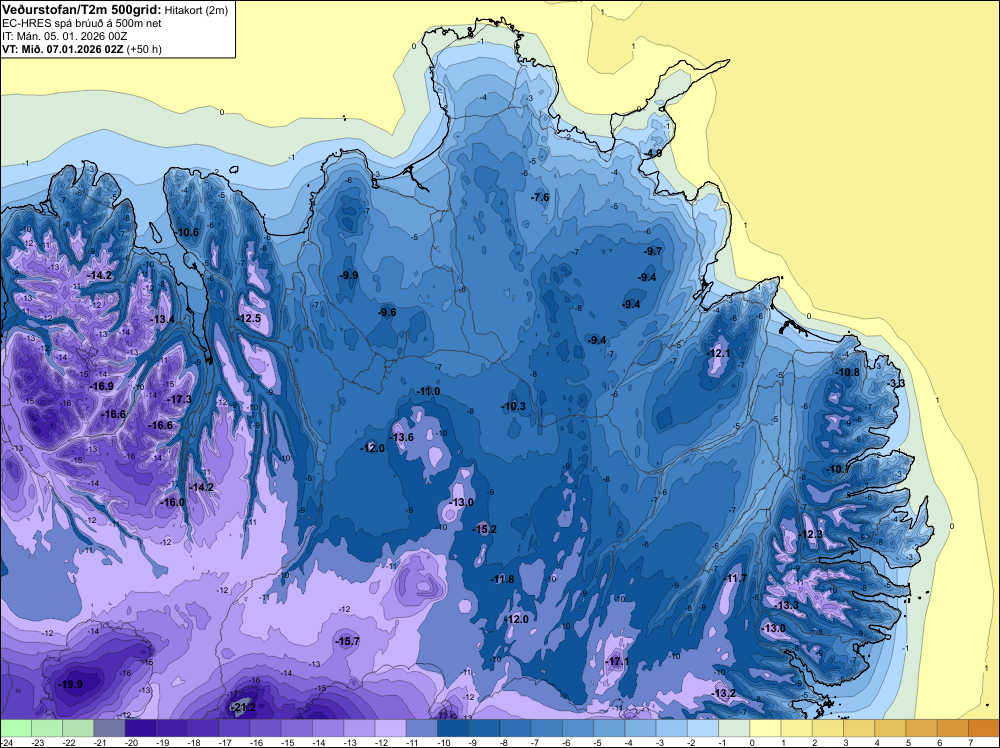The width and height of the screenshot is (1000, 748).
Task: Click the temperature value -13.4
Action: (x=162, y=319)
